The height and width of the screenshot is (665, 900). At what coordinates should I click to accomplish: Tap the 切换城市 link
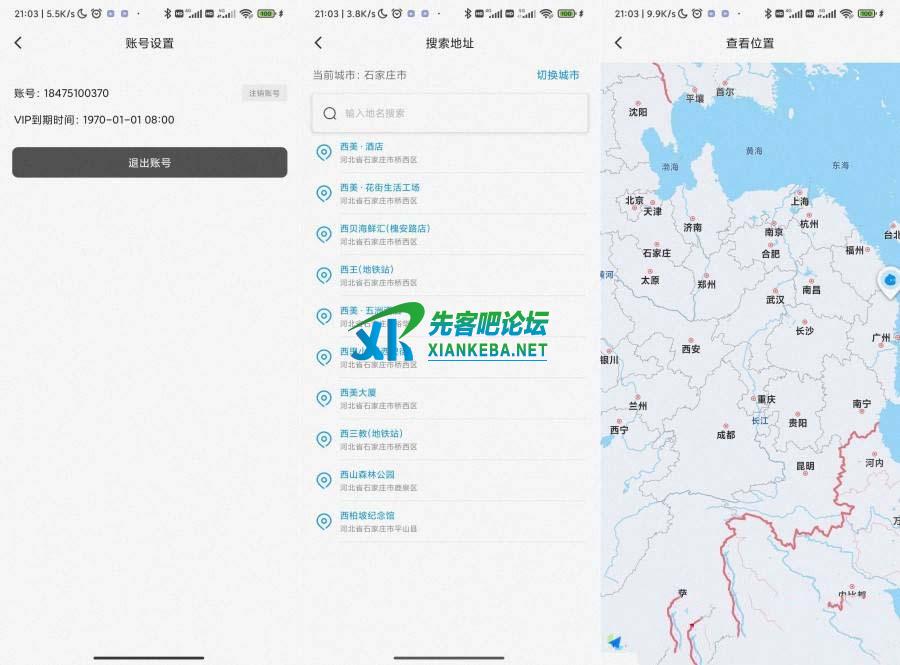pyautogui.click(x=557, y=75)
